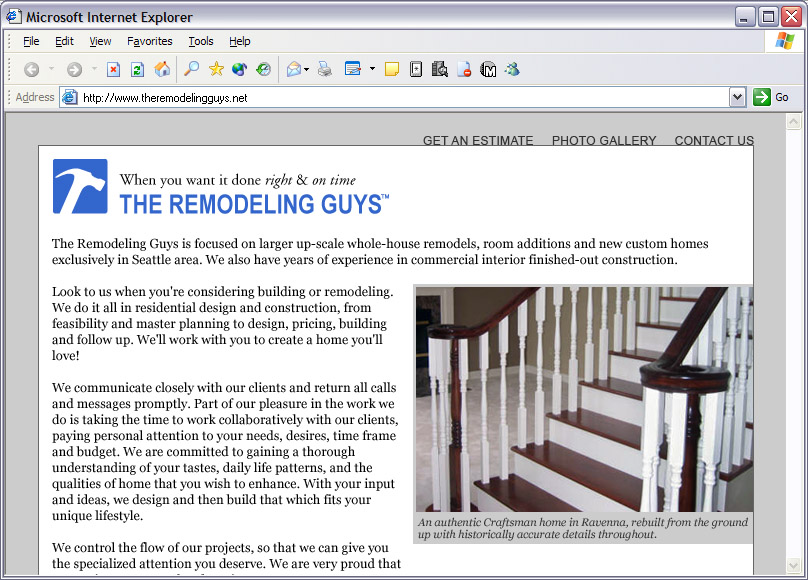Screen dimensions: 808x580
Task: Open the Favorites star icon
Action: point(215,70)
